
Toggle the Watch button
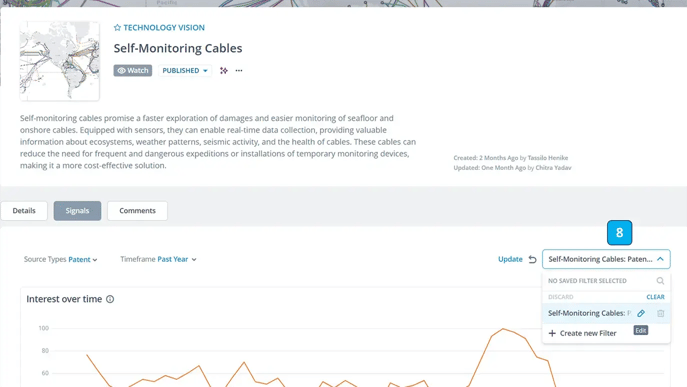(133, 71)
